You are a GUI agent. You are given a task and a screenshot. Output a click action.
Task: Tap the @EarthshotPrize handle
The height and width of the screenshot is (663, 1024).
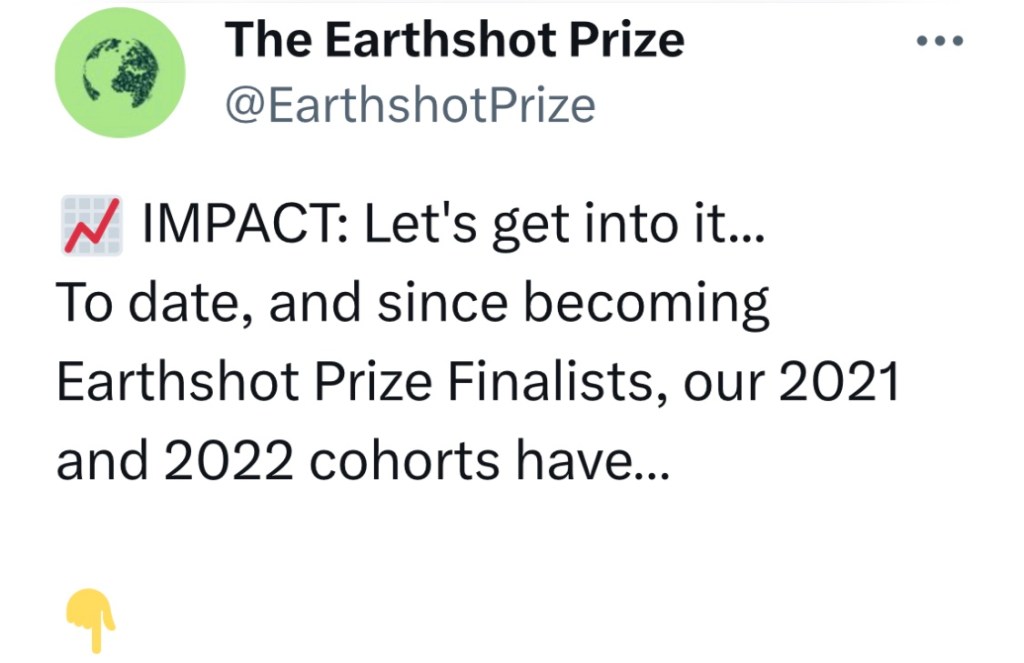point(410,104)
